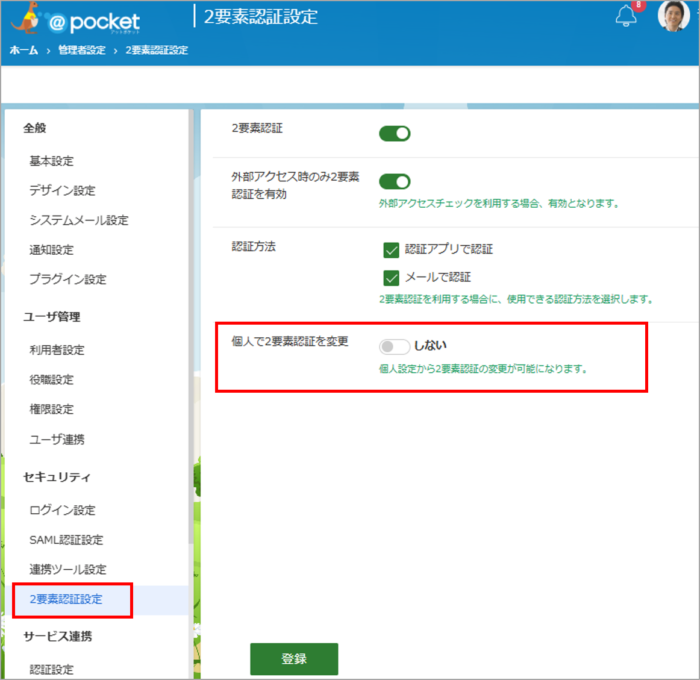Click the サービス連携 section heading
Image resolution: width=700 pixels, height=680 pixels.
[58, 636]
